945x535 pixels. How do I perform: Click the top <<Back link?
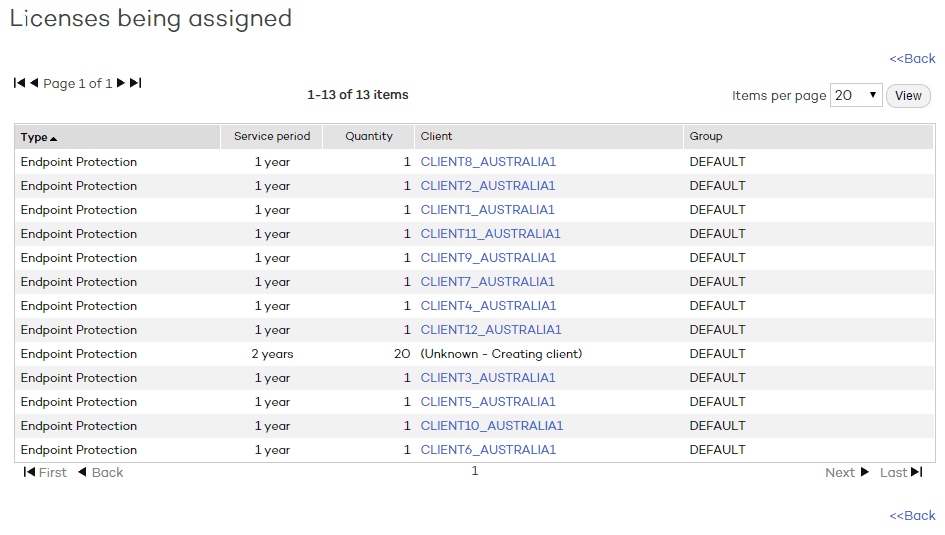(912, 58)
